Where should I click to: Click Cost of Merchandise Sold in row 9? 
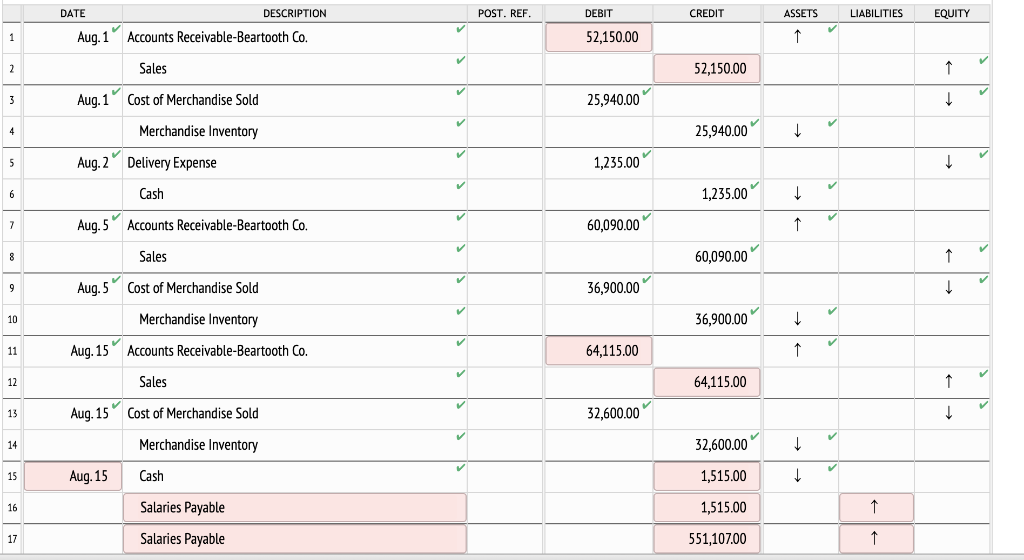(193, 288)
